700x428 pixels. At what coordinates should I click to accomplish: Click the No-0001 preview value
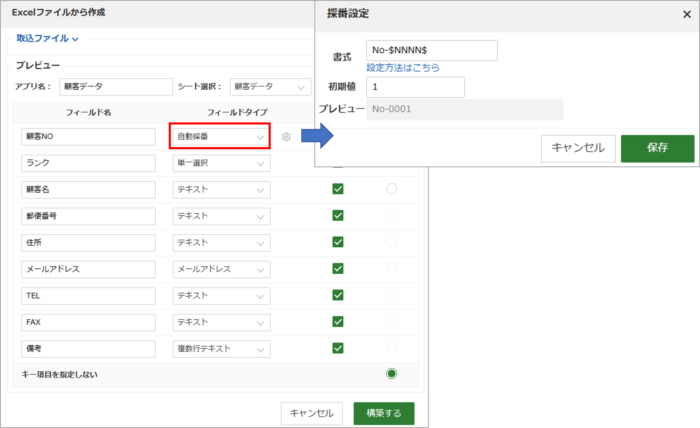[x=464, y=109]
